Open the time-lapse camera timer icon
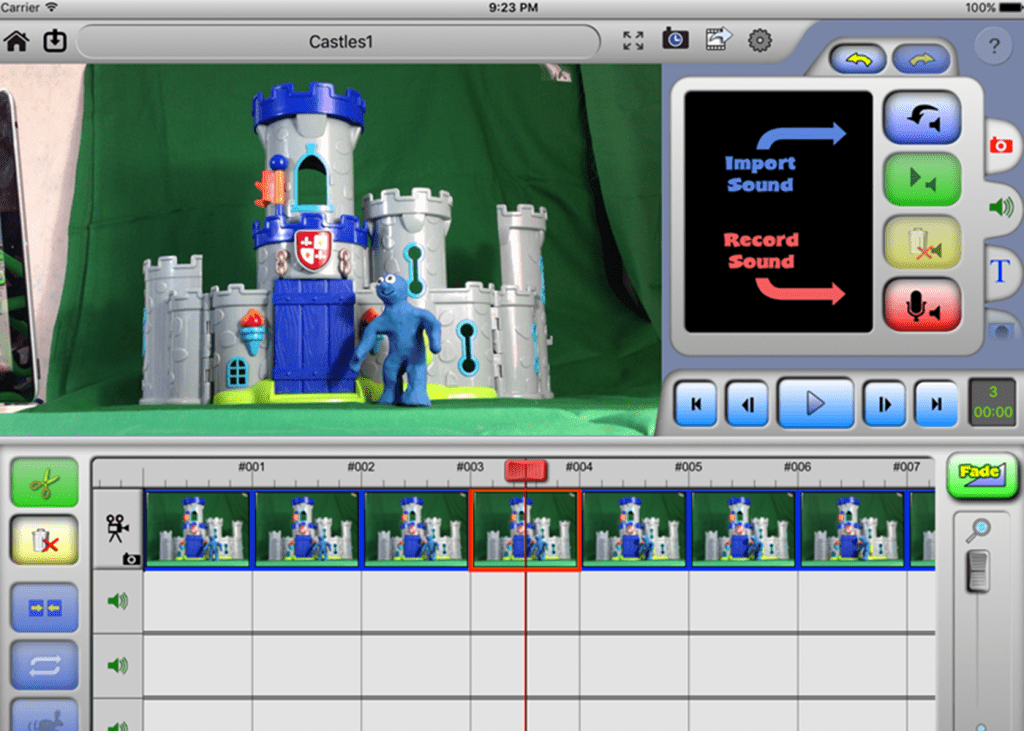The width and height of the screenshot is (1024, 731). coord(675,39)
